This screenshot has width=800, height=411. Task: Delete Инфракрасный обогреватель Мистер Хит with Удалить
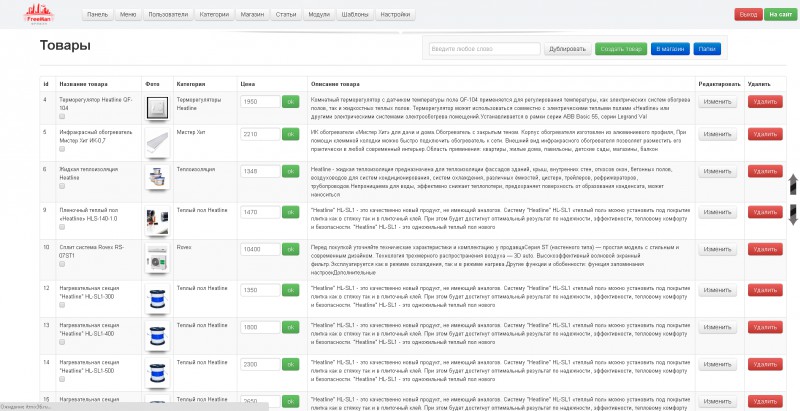tap(765, 134)
